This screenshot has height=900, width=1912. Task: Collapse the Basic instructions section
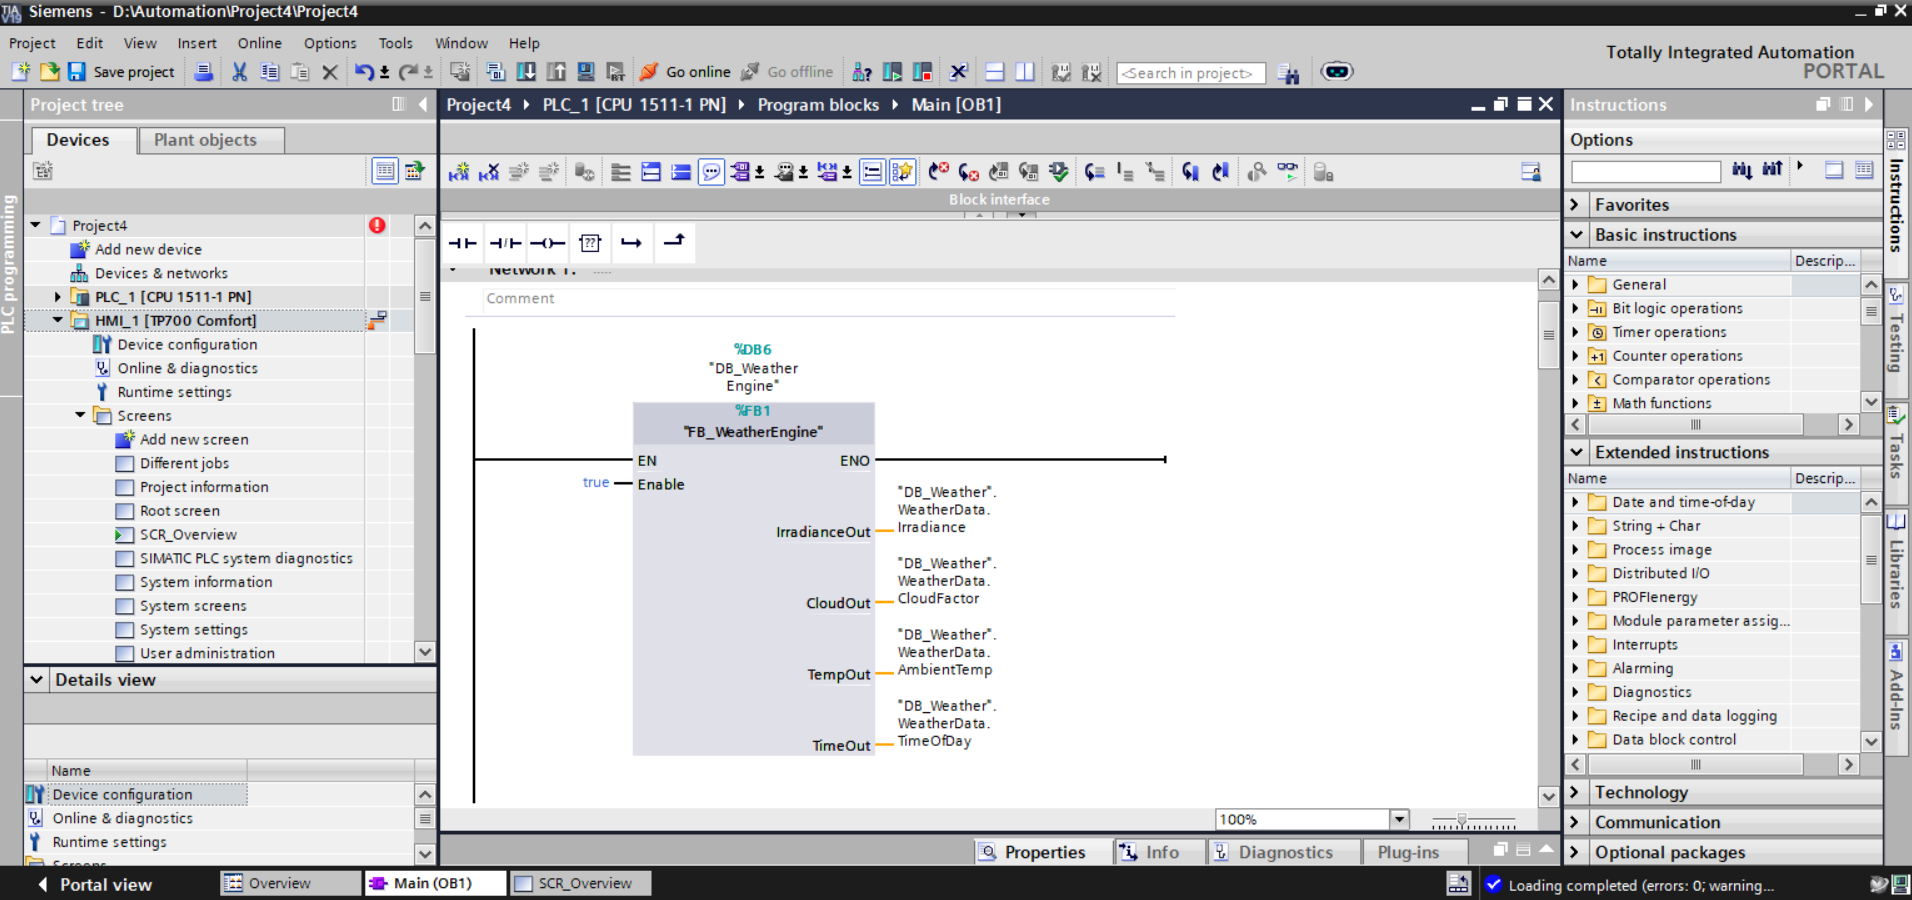[x=1576, y=235]
